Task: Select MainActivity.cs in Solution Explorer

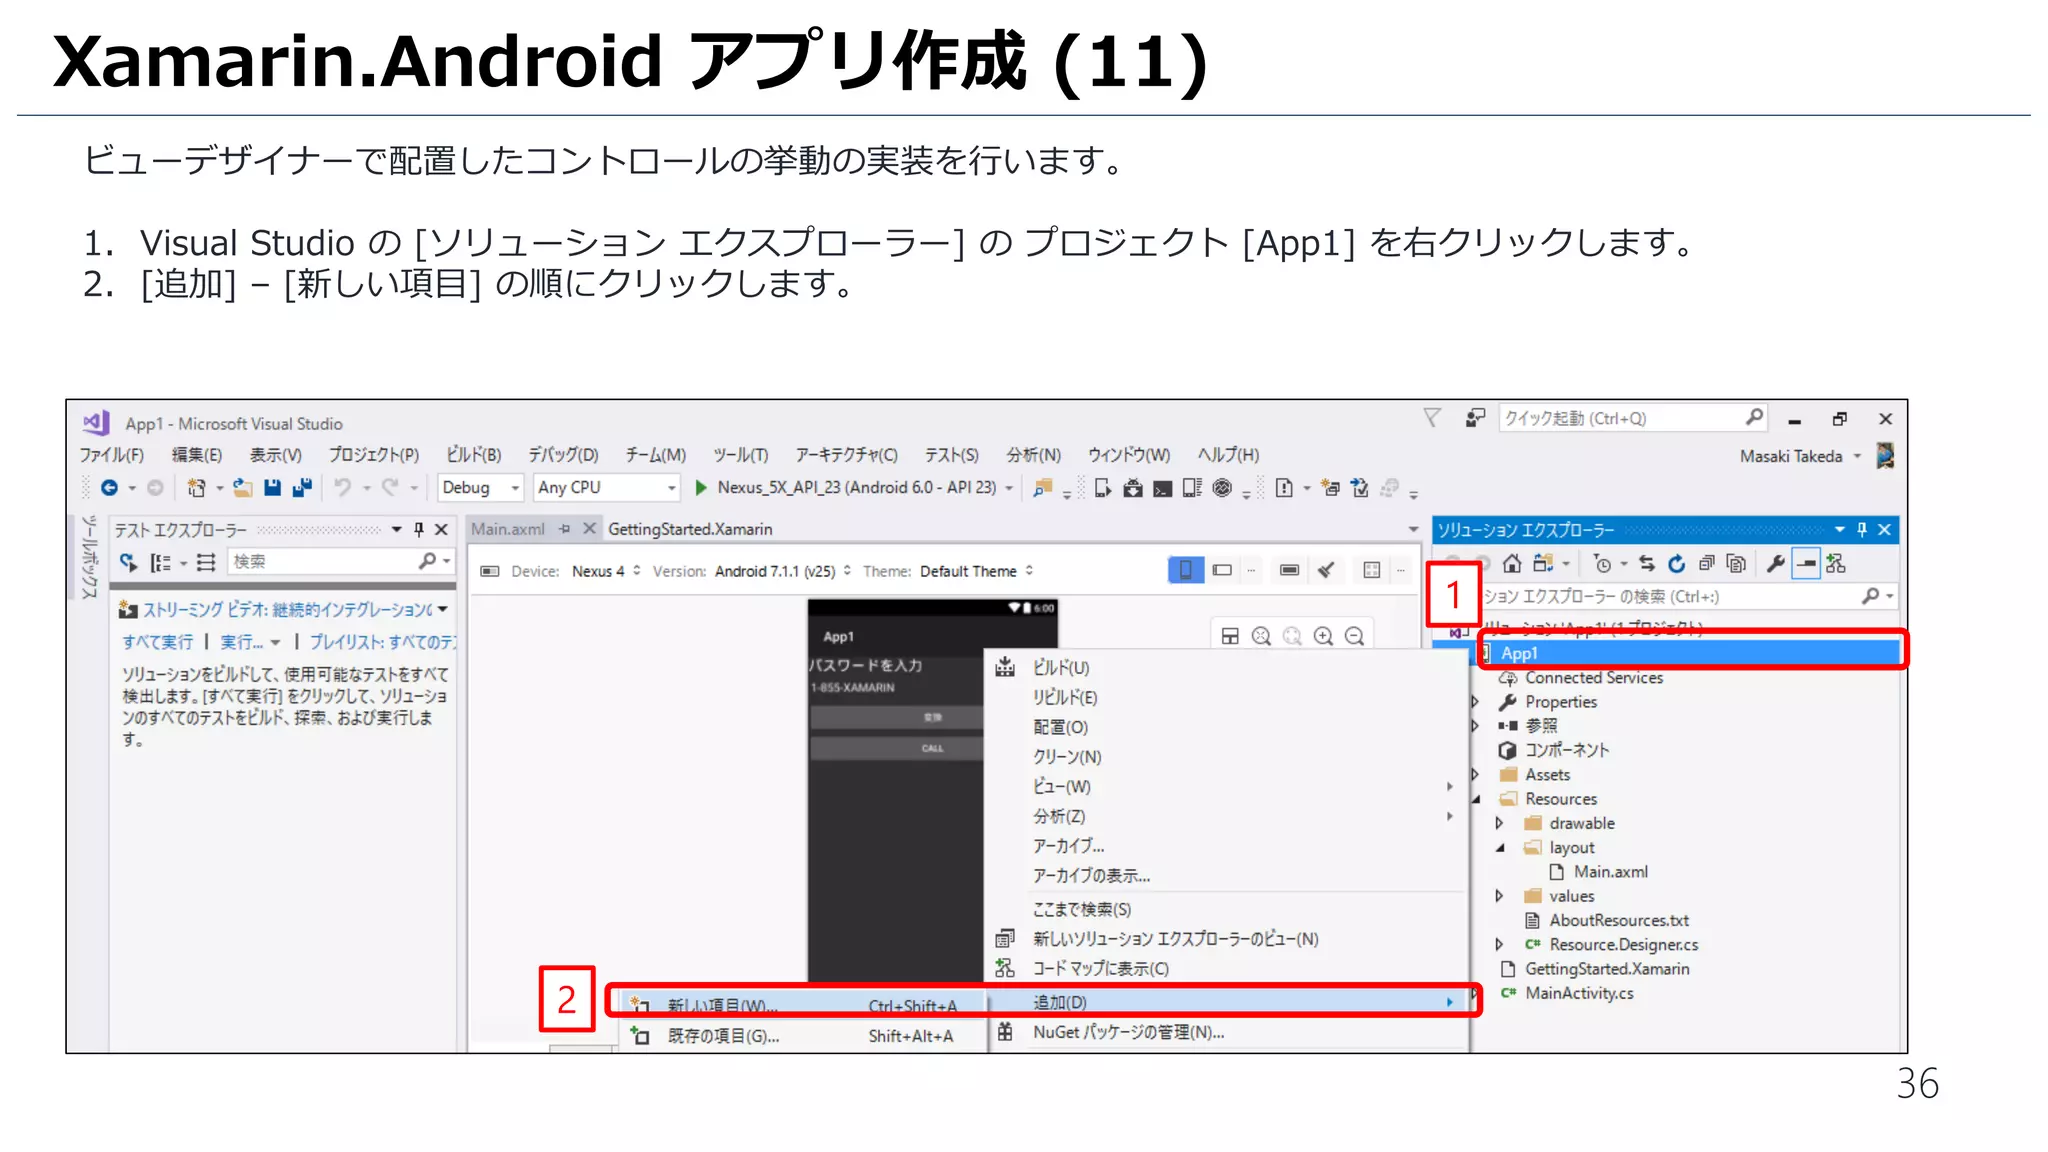Action: point(1579,993)
